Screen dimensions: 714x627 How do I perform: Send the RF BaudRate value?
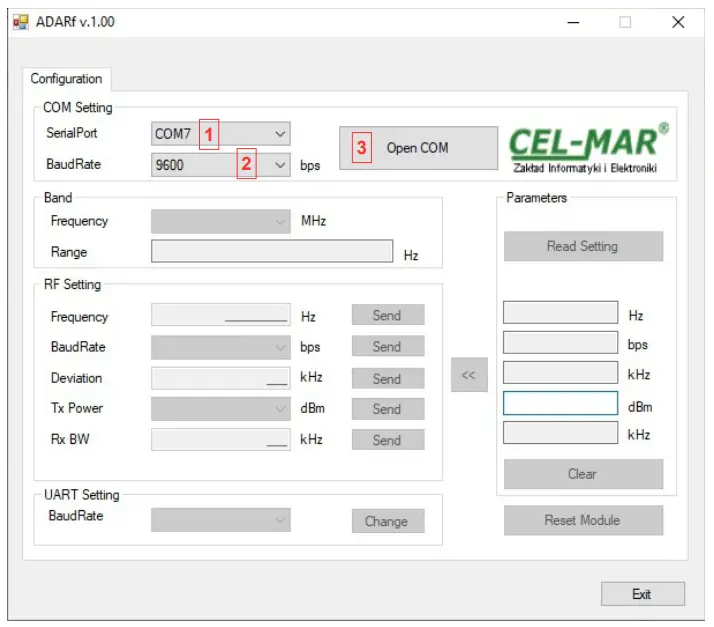pos(388,346)
